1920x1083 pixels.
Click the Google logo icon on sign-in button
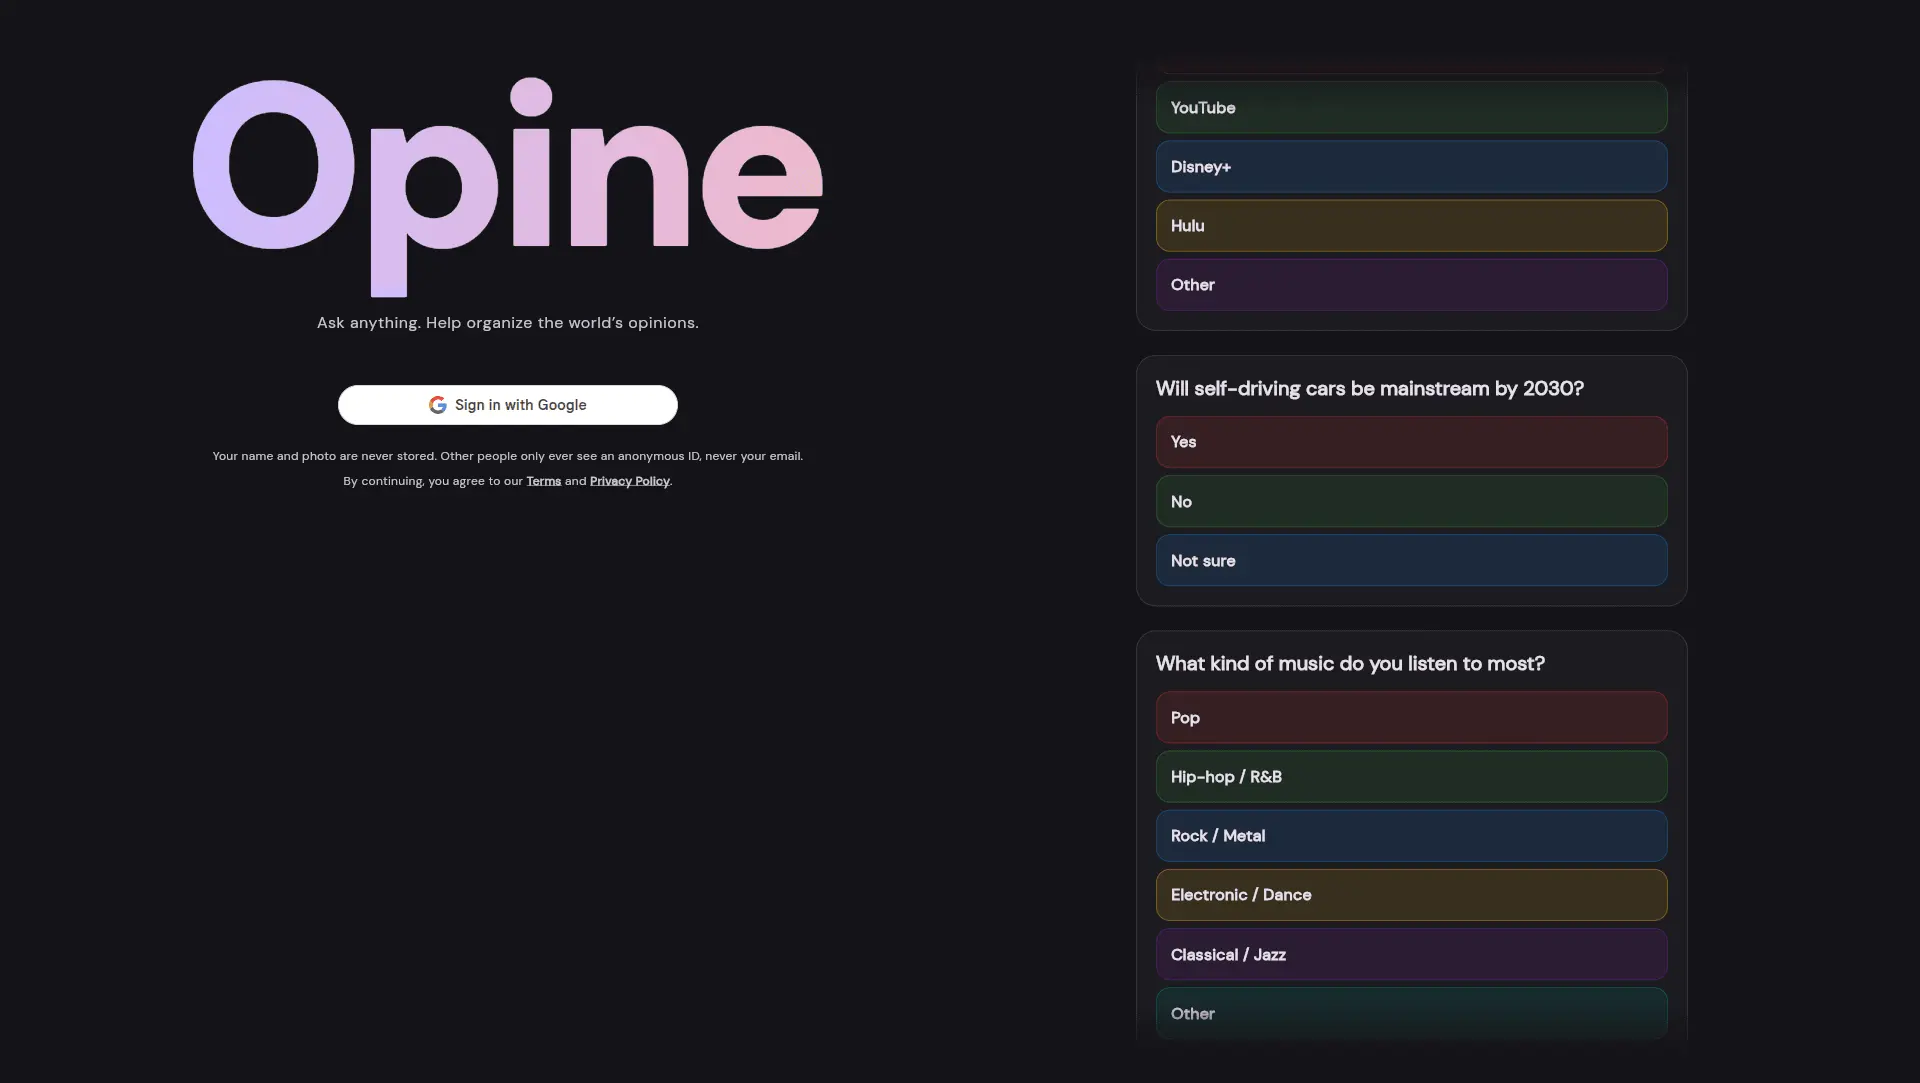pos(437,405)
